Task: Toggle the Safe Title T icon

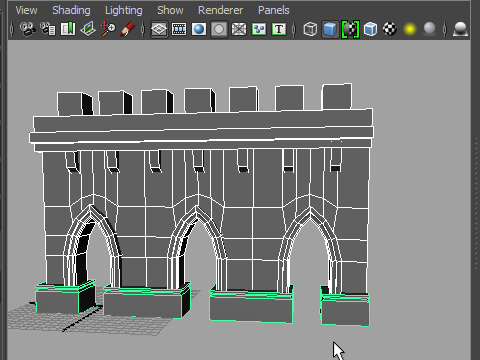Action: click(x=279, y=29)
